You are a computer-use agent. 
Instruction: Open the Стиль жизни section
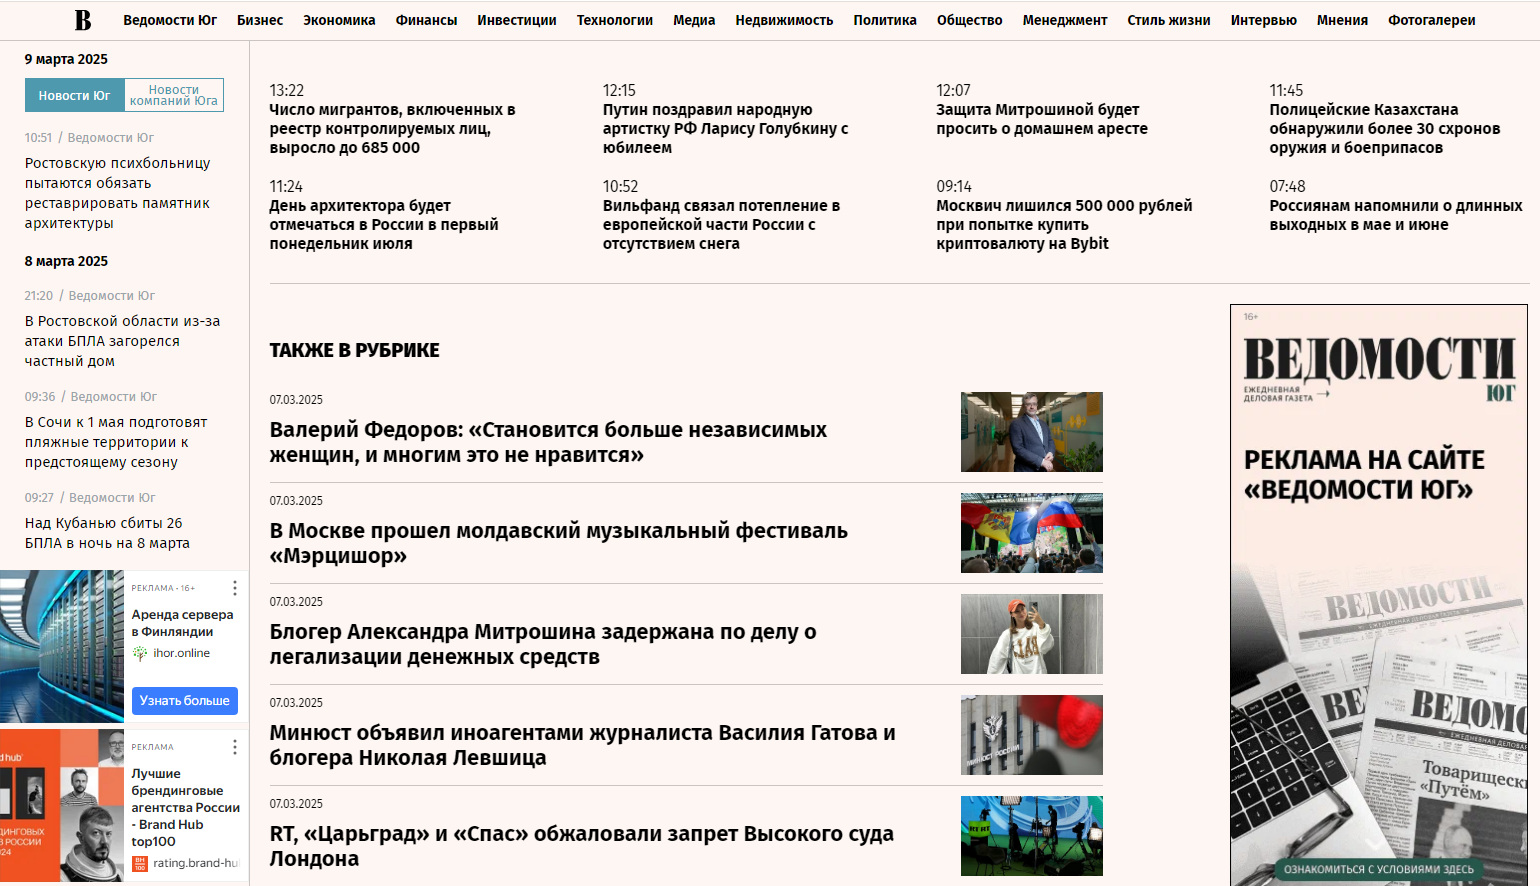click(1169, 20)
